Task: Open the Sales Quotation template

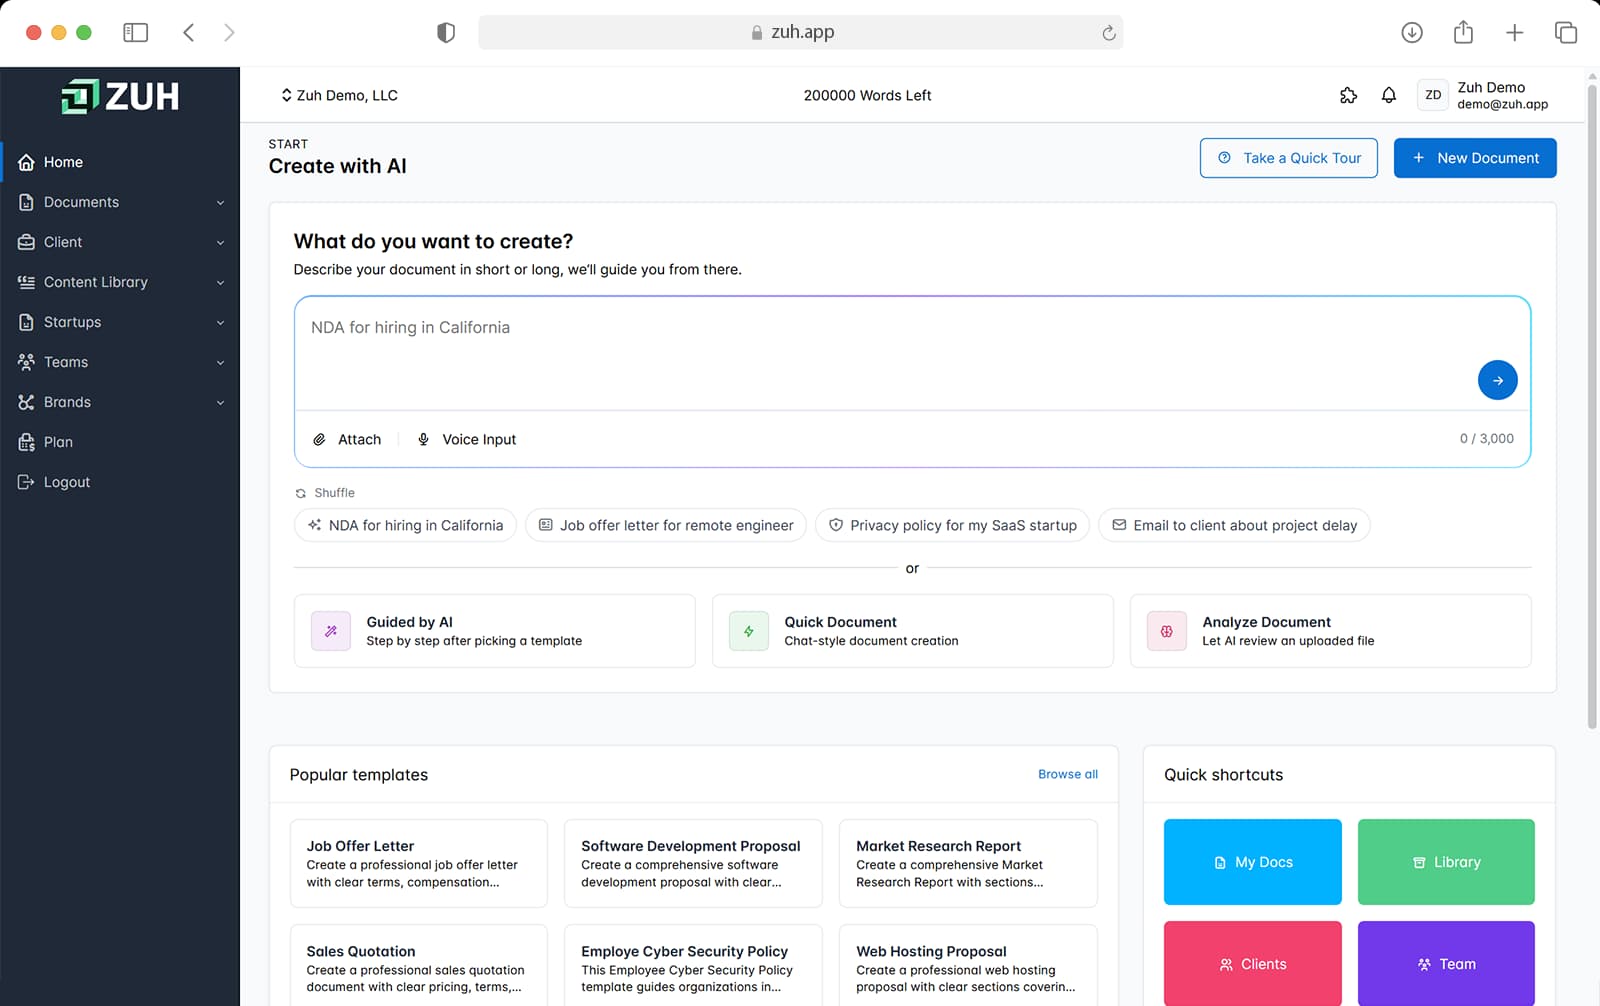Action: [x=418, y=965]
